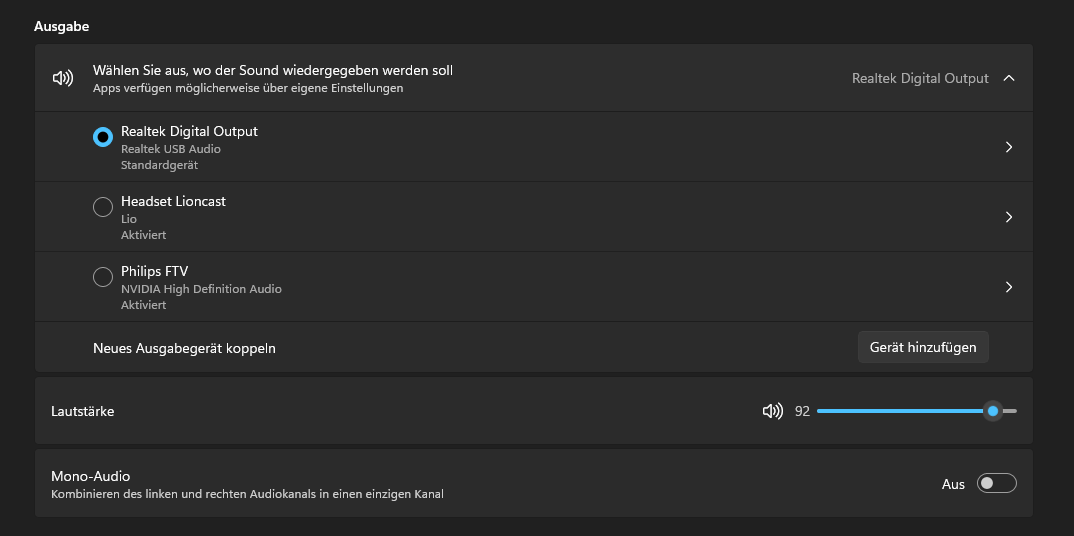This screenshot has width=1074, height=536.
Task: Click the volume slider thumb
Action: [992, 411]
